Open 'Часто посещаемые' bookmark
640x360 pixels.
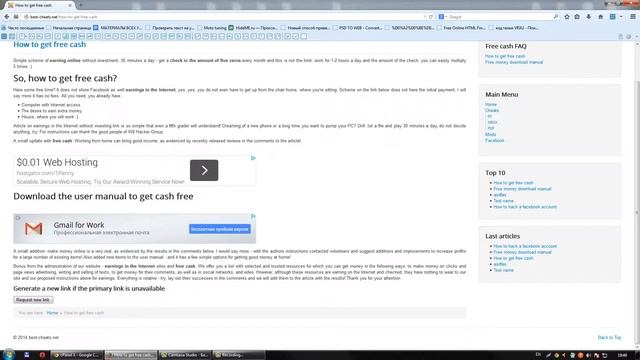point(23,28)
